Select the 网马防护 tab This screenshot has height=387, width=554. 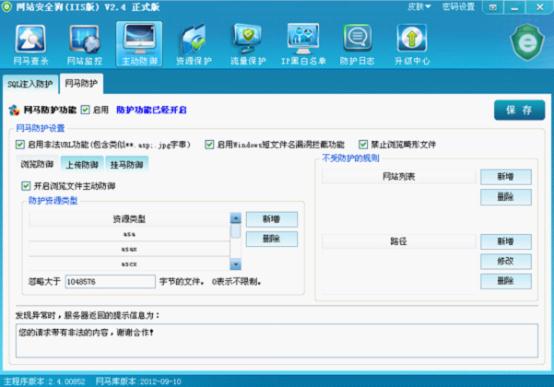[81, 83]
